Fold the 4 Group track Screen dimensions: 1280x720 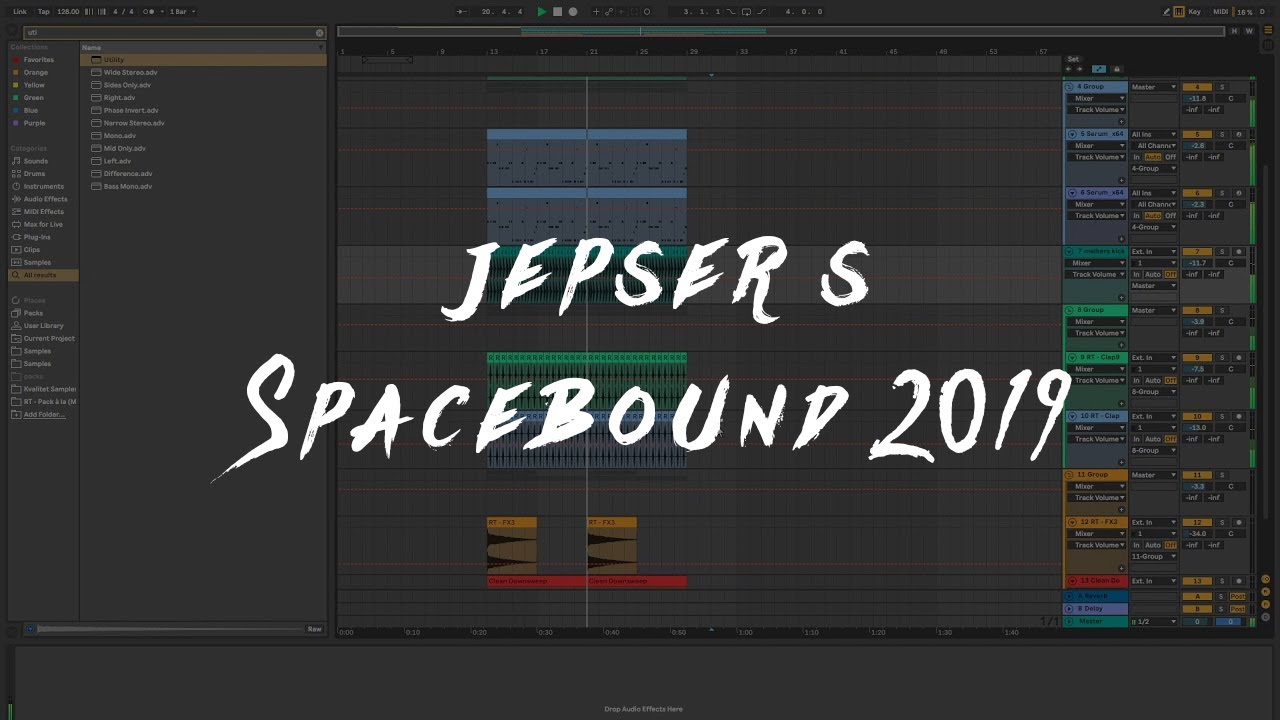click(x=1069, y=87)
